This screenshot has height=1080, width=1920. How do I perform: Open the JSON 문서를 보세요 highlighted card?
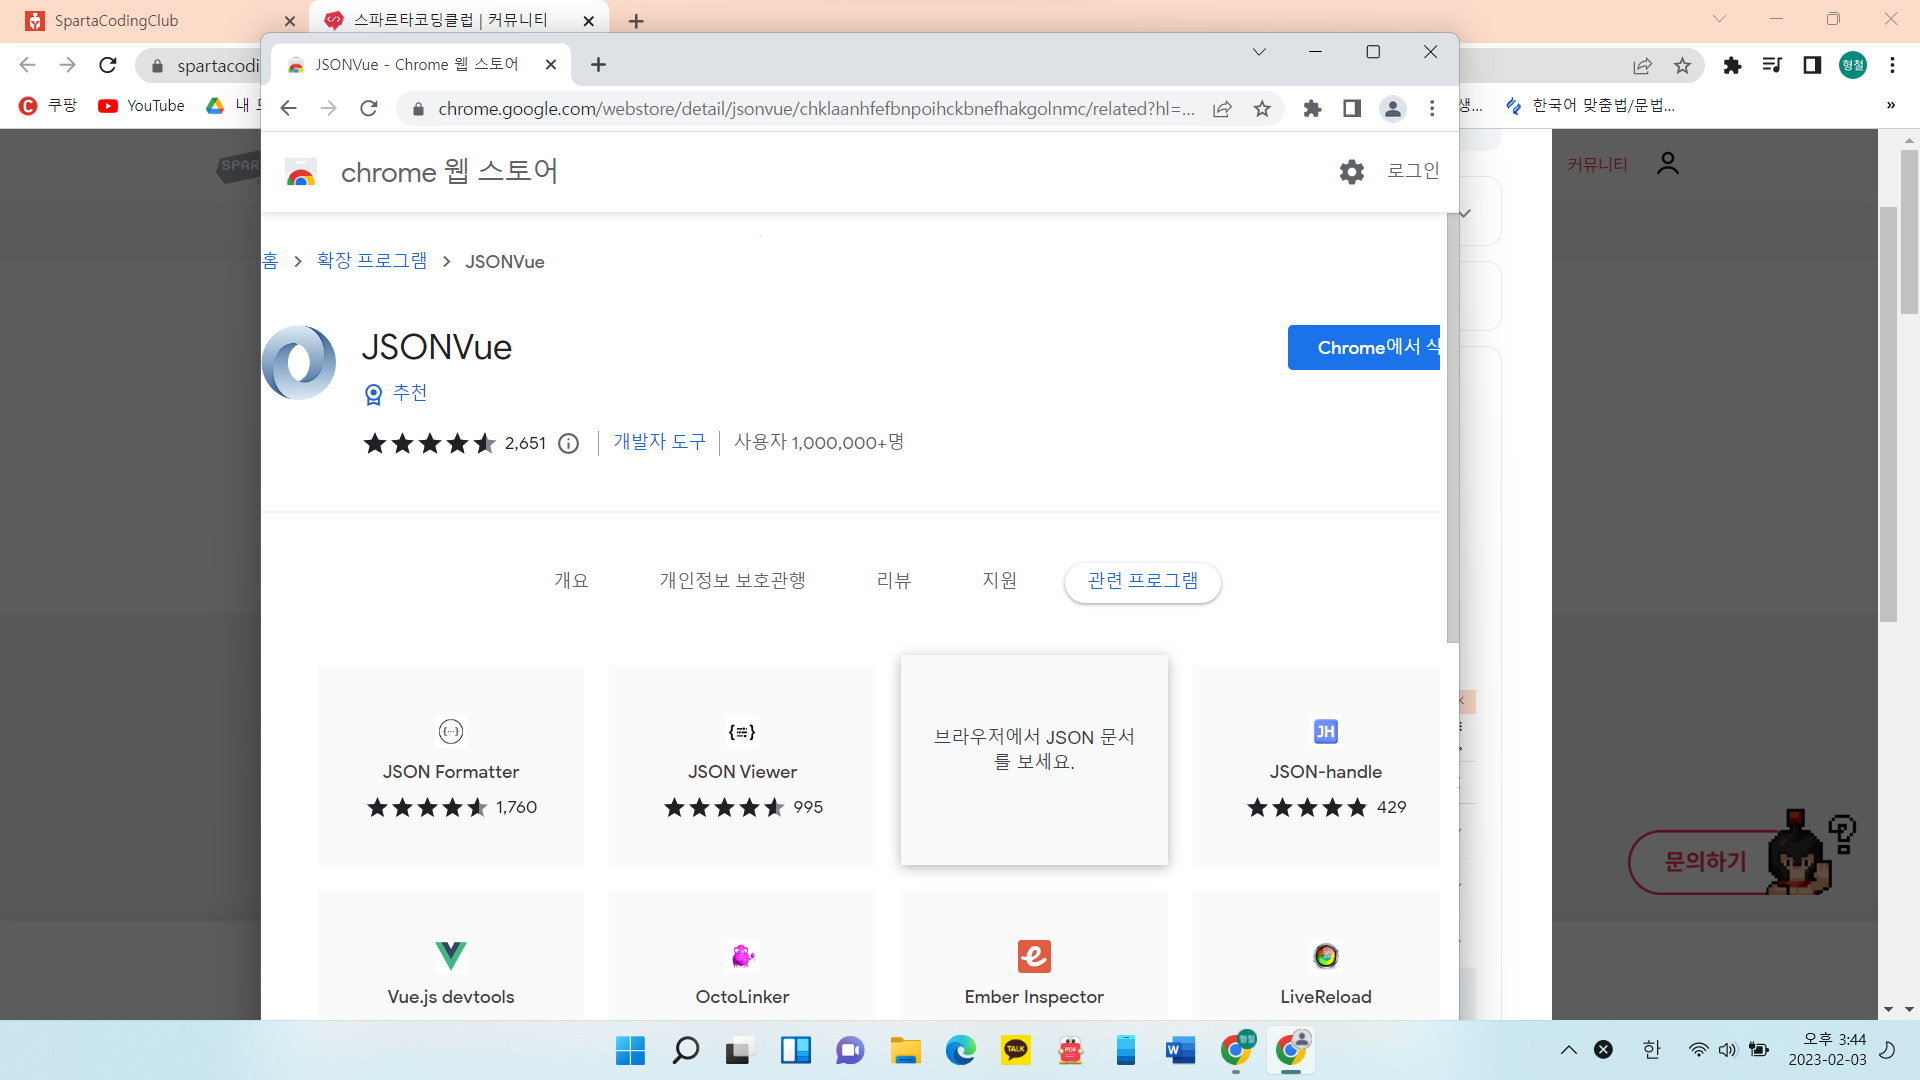(1034, 760)
